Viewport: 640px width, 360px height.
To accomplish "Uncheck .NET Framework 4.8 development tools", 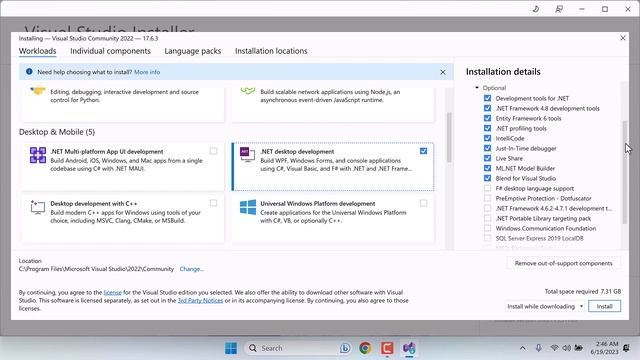I will click(487, 108).
